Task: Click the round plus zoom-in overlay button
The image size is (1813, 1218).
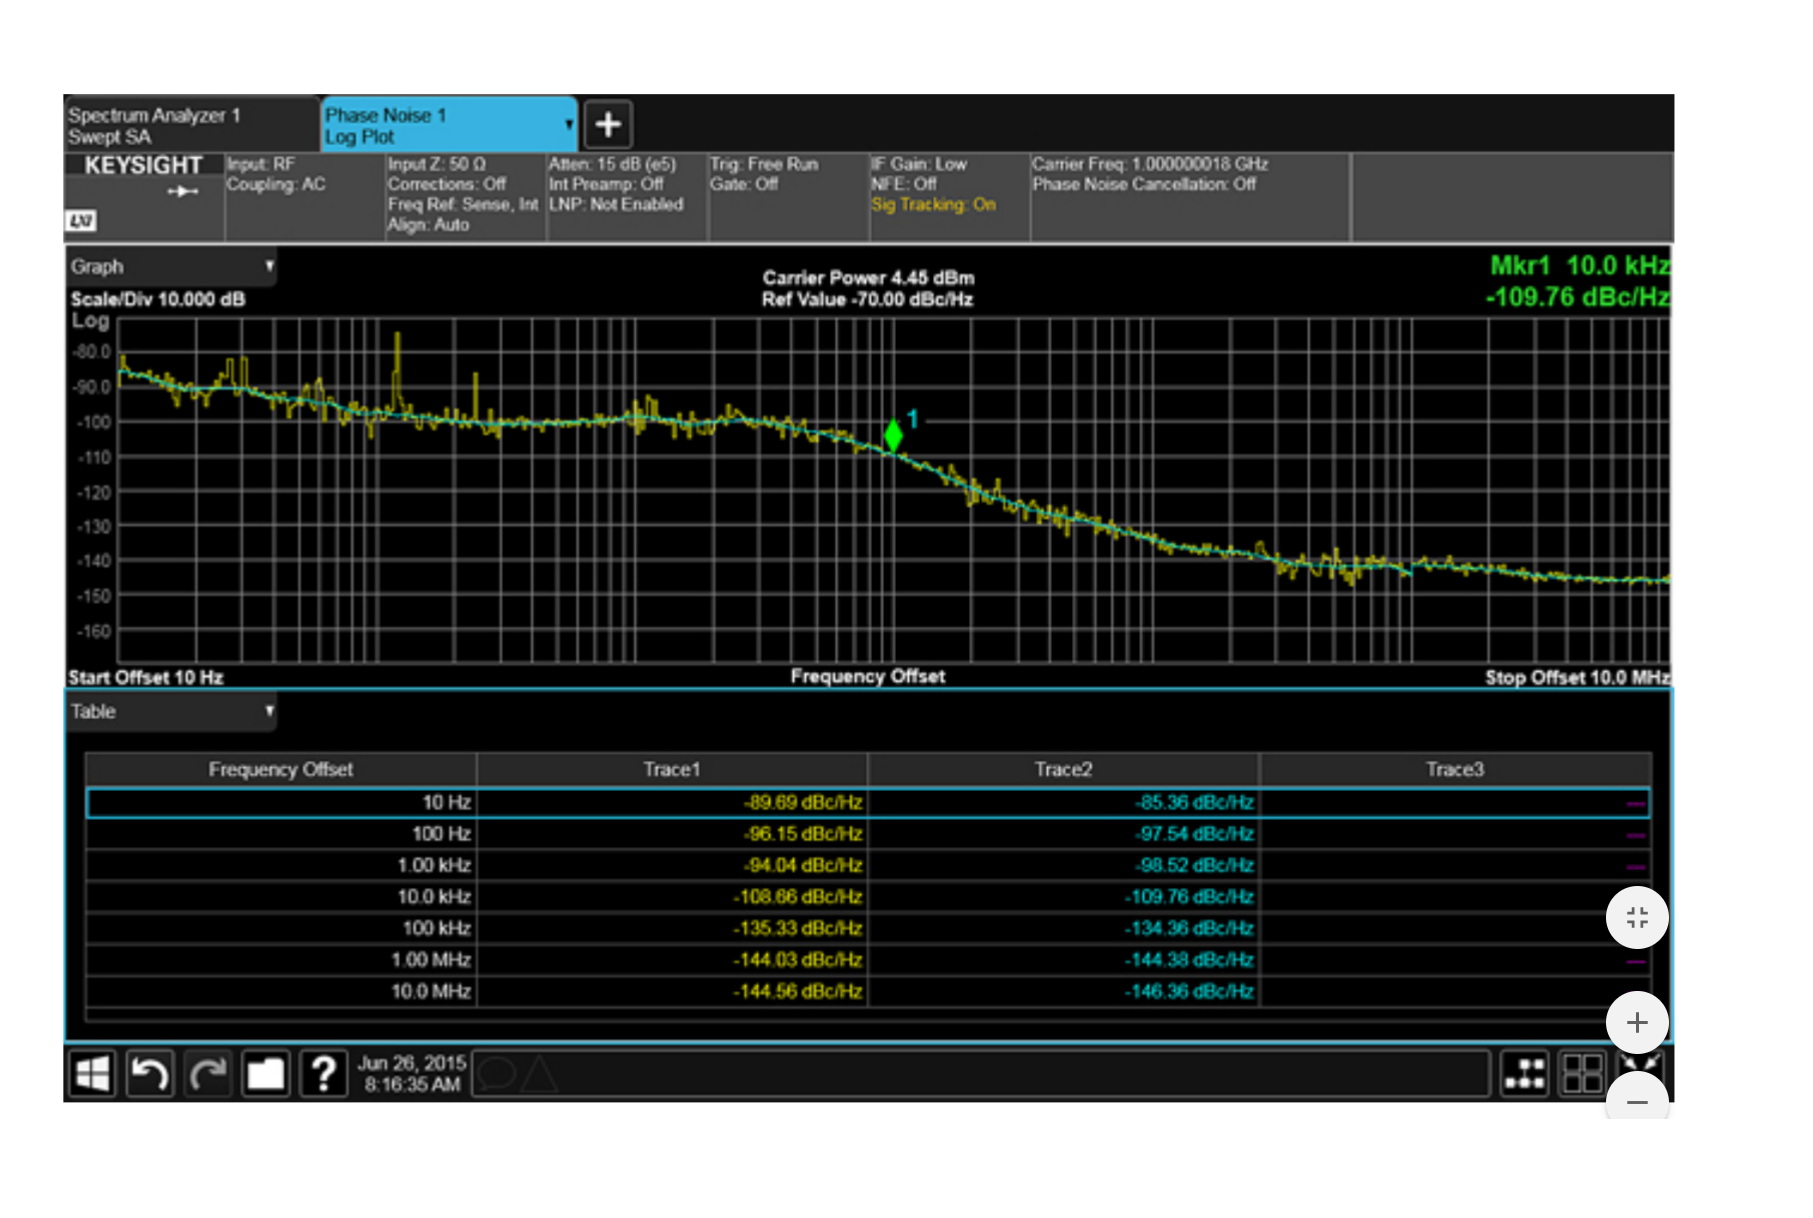Action: [x=1637, y=1023]
